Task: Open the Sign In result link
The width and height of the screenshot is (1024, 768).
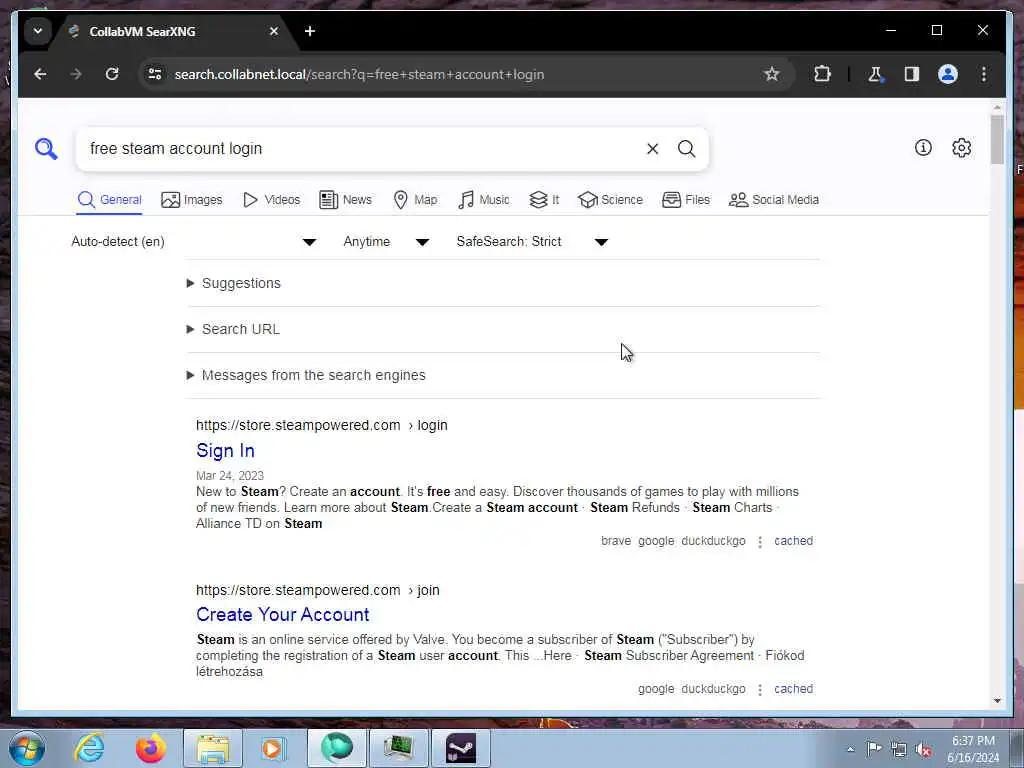Action: pyautogui.click(x=225, y=451)
